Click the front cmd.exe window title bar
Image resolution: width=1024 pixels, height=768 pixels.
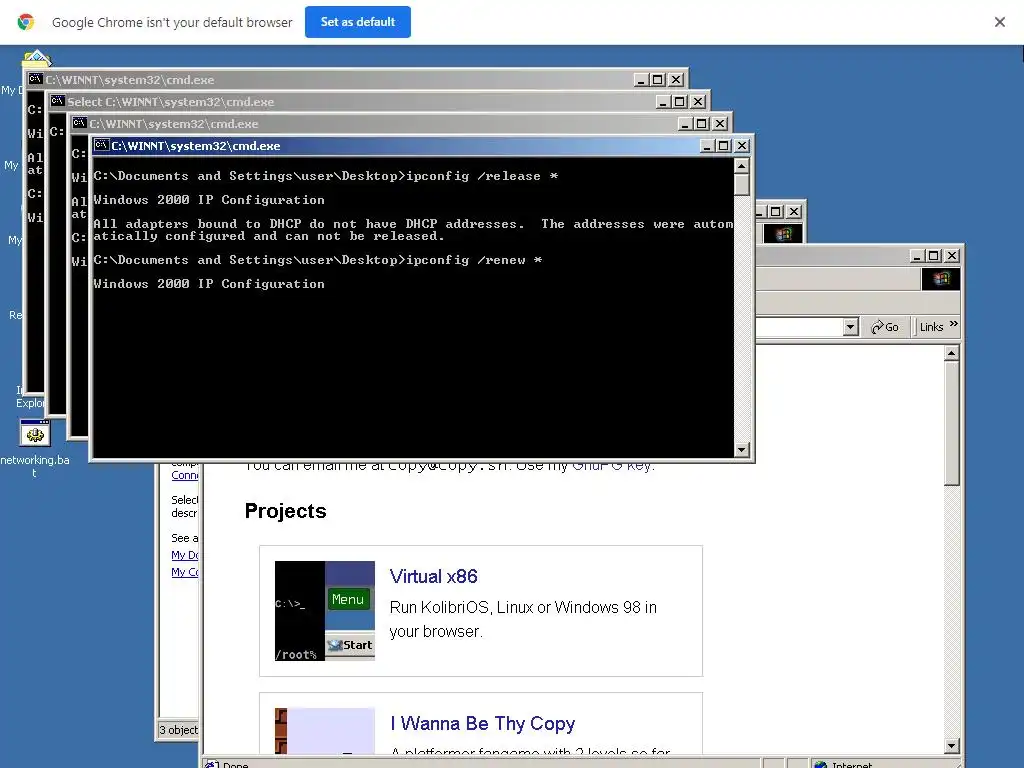[421, 145]
